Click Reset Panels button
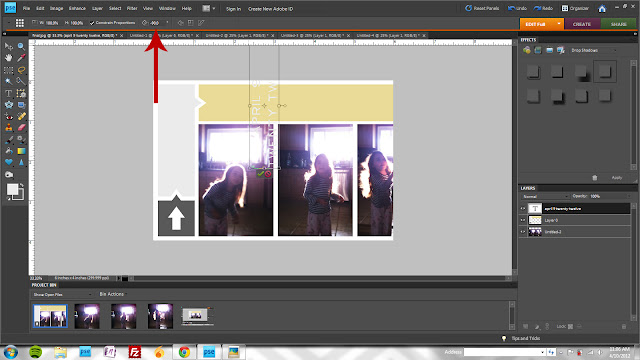The width and height of the screenshot is (640, 360). 482,8
